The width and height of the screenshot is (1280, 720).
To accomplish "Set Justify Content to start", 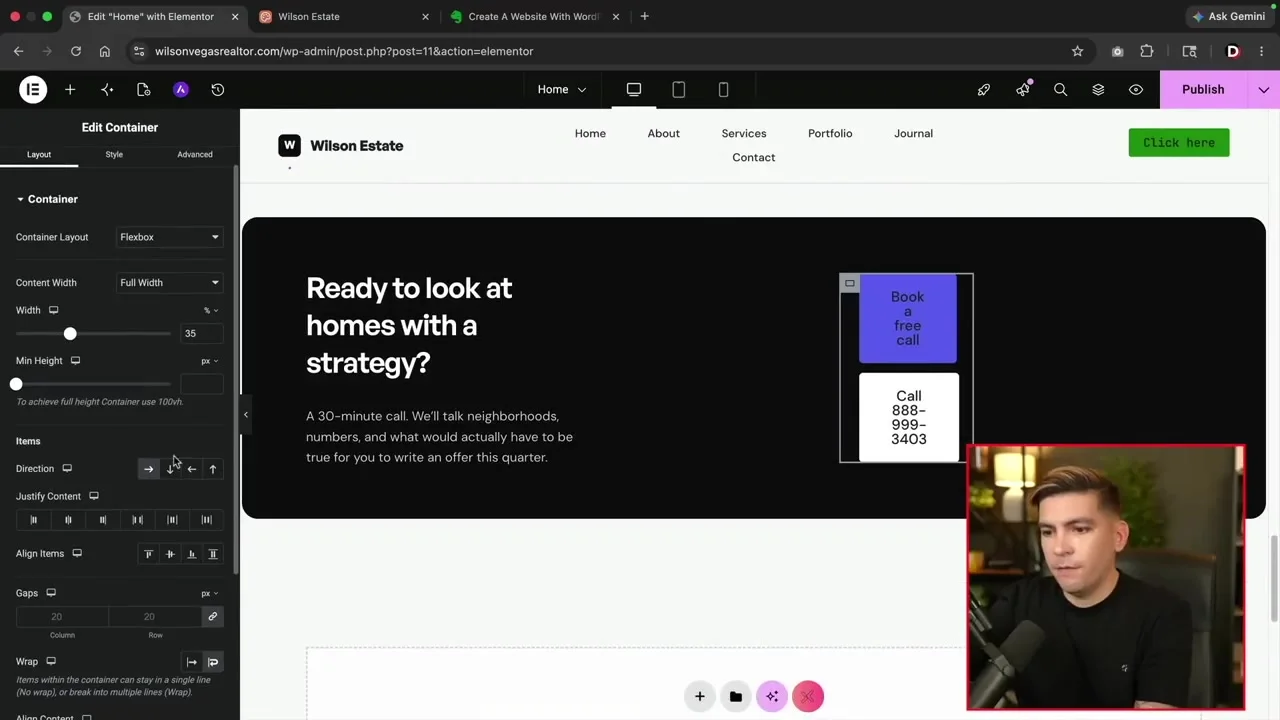I will tap(33, 520).
